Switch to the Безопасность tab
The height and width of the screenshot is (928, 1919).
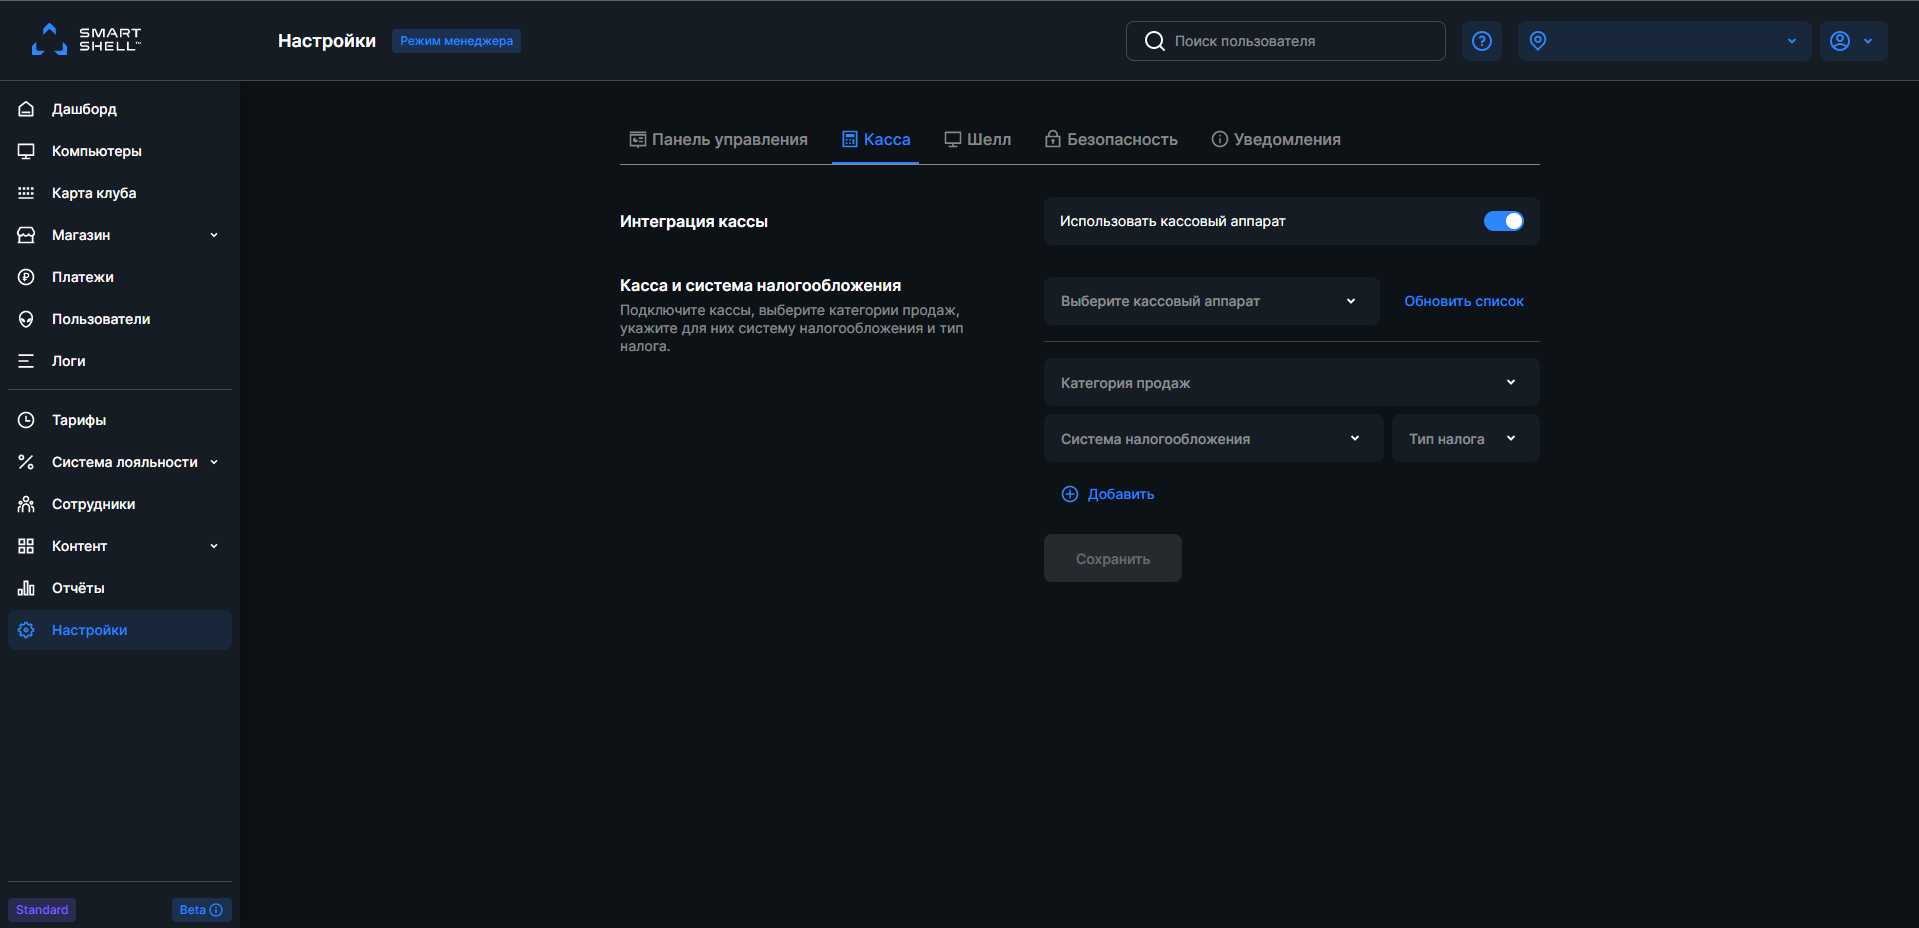[1110, 139]
